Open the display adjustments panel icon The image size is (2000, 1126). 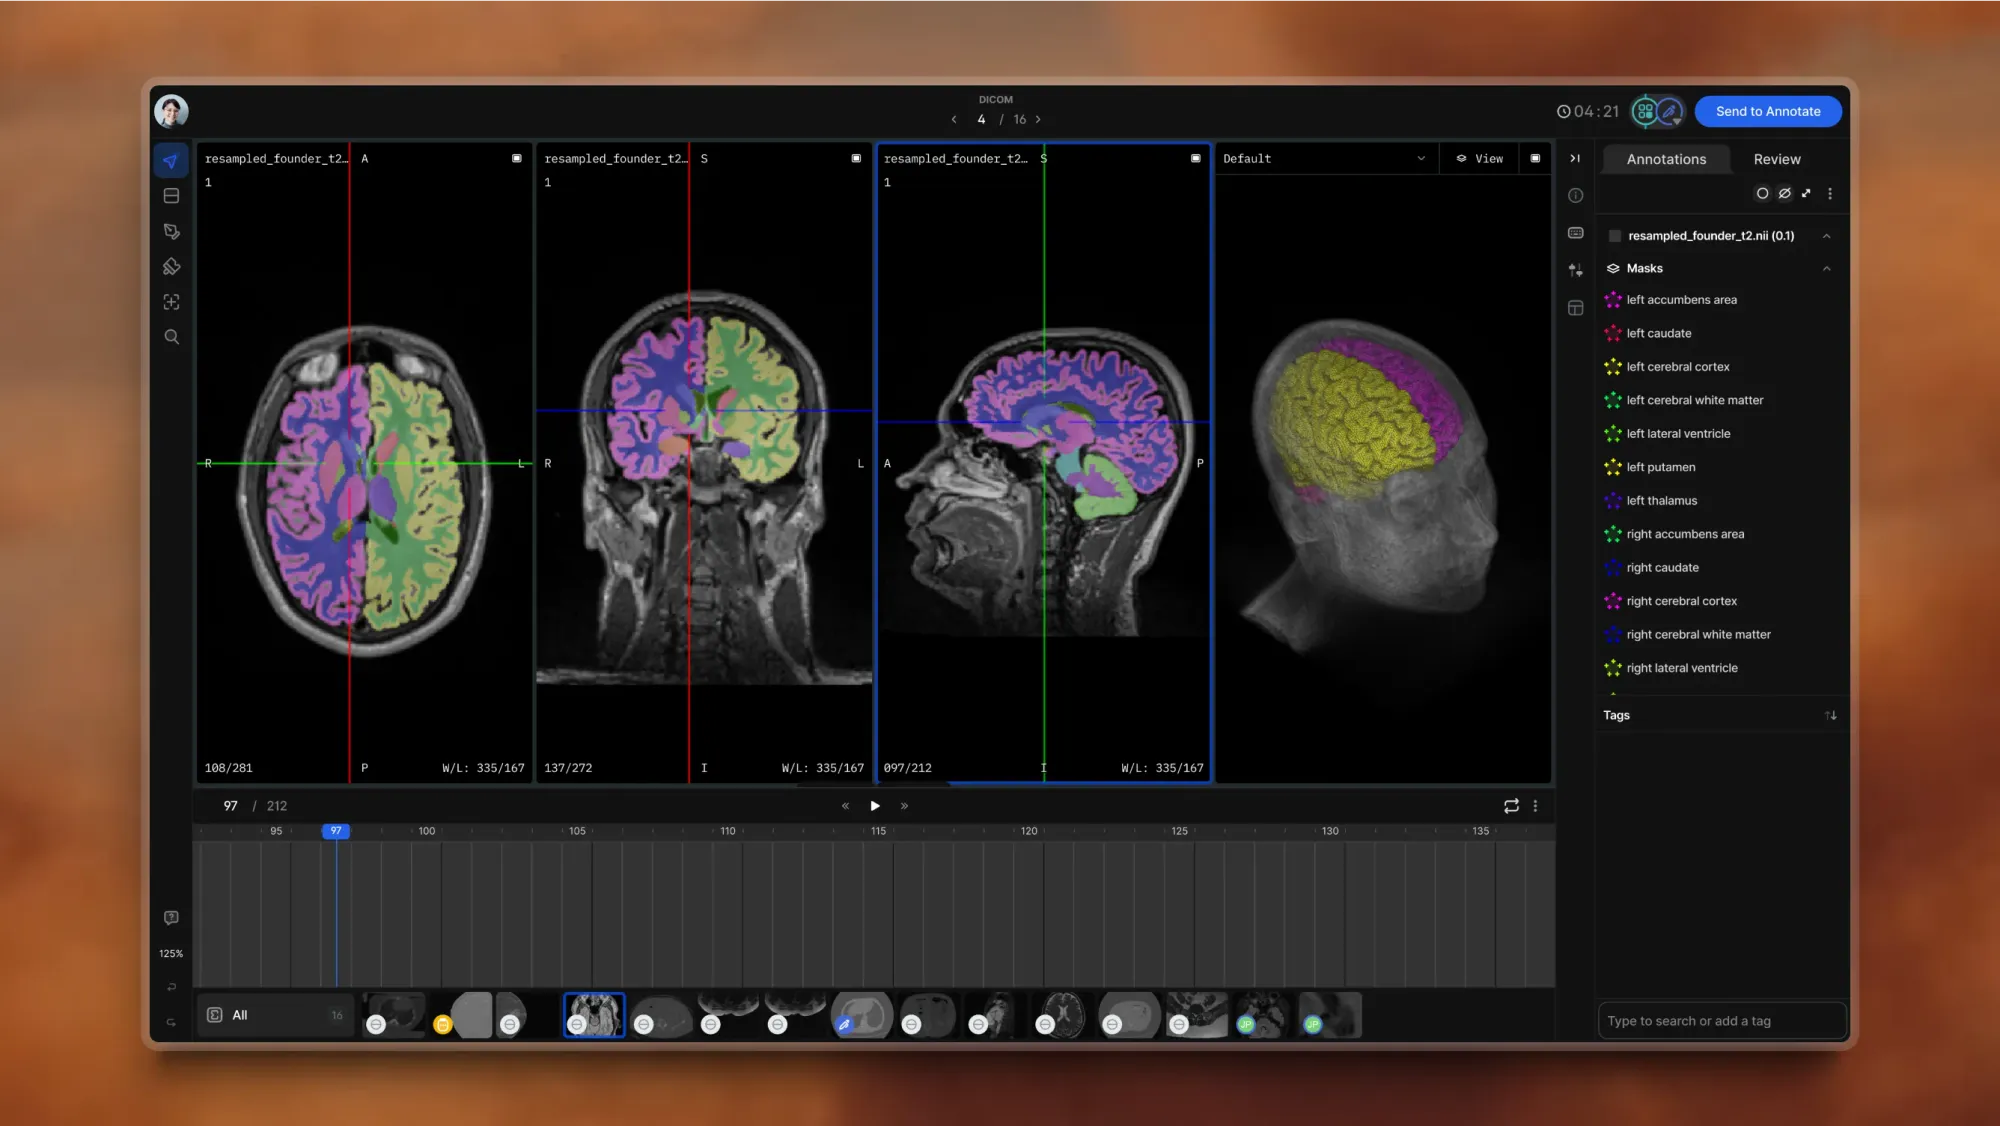tap(1575, 270)
